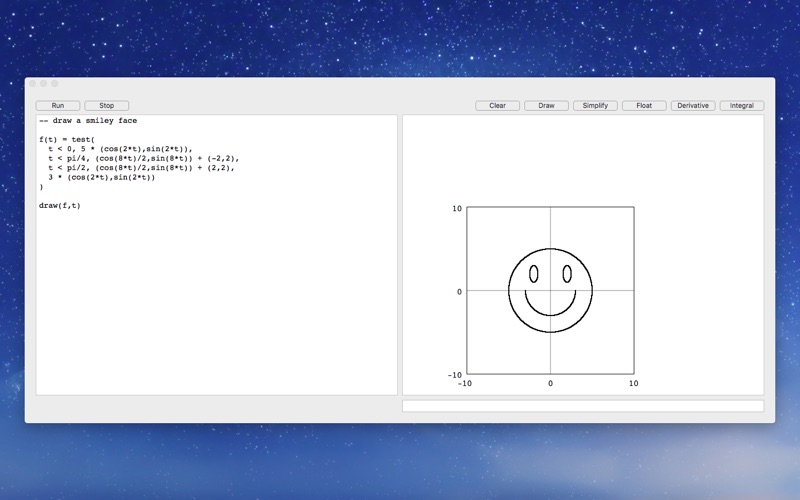Click the "3 * (cos(2*t),sin(2*t))" line
Image resolution: width=800 pixels, height=500 pixels.
[102, 178]
